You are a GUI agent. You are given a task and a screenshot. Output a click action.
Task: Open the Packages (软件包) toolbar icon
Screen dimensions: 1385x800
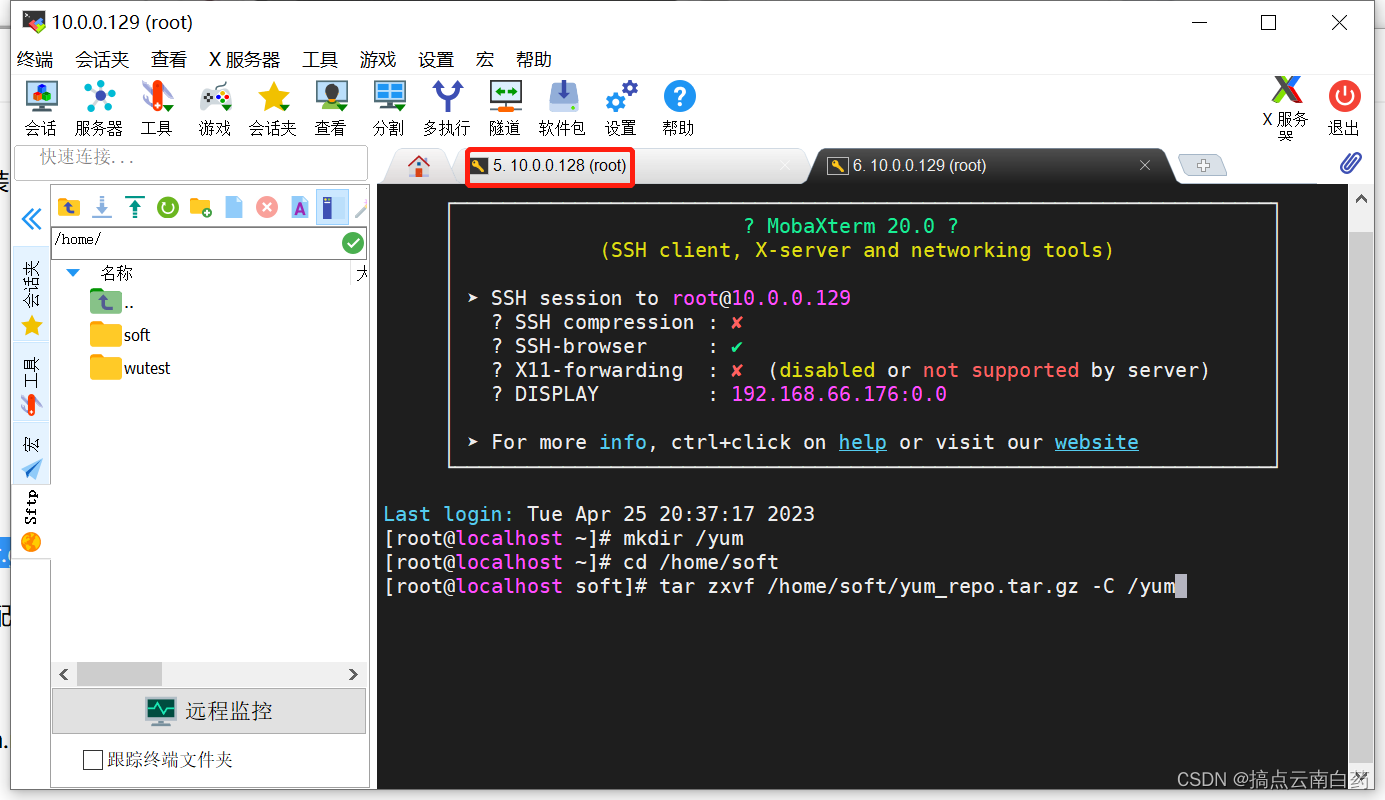pos(562,97)
